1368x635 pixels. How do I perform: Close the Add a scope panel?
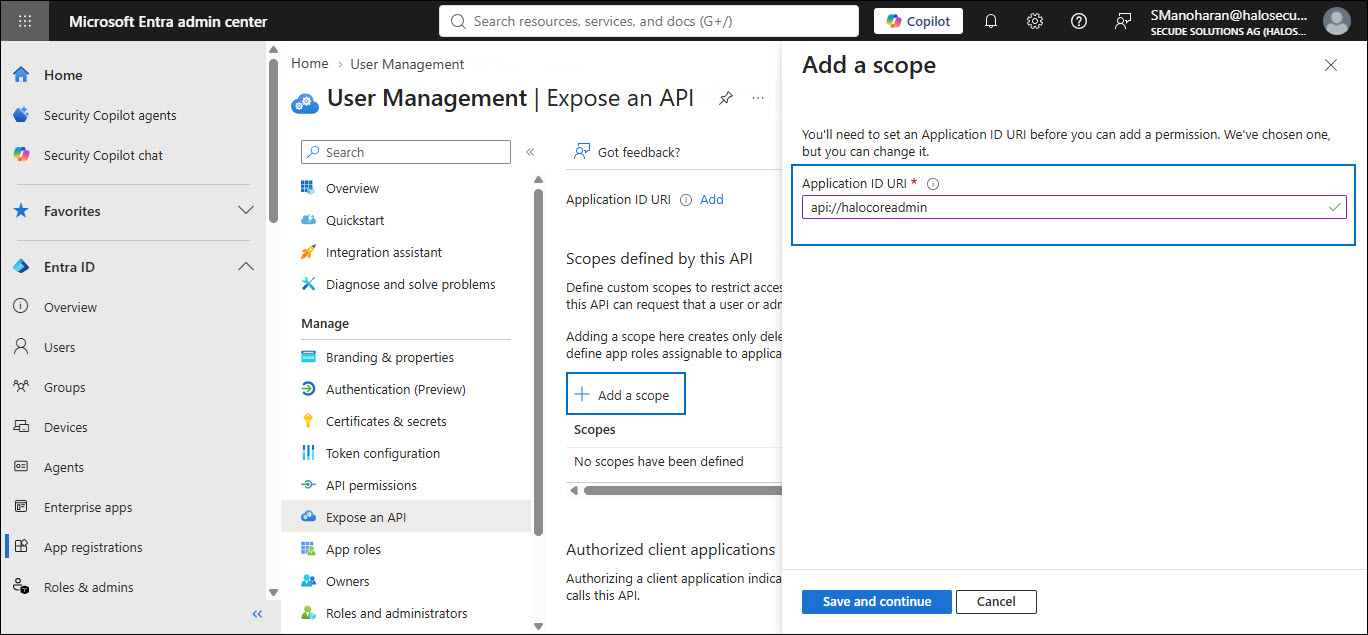click(1330, 65)
